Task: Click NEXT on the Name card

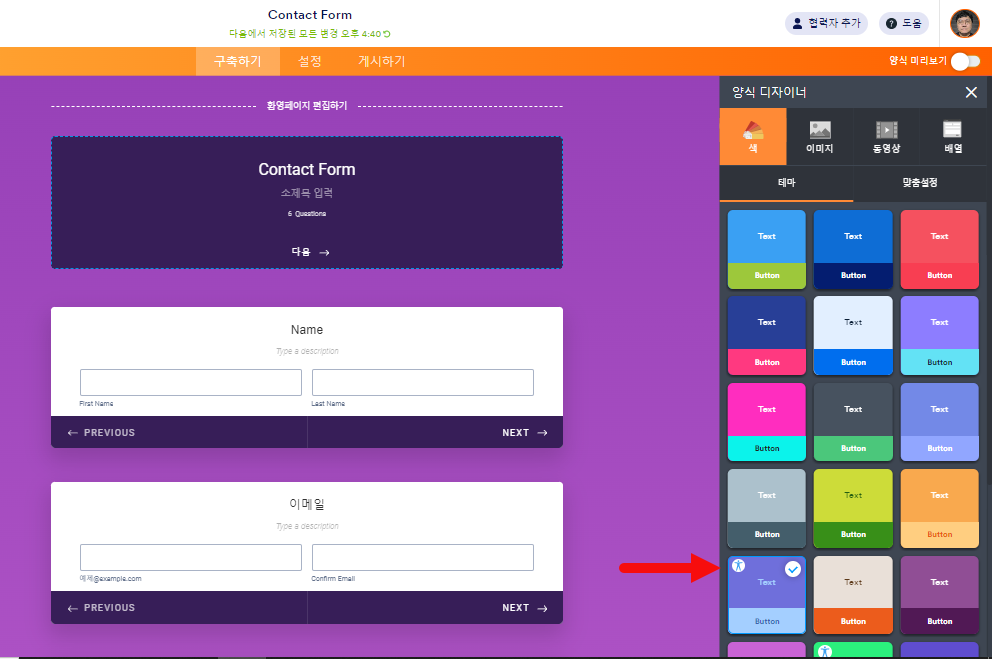Action: (524, 433)
